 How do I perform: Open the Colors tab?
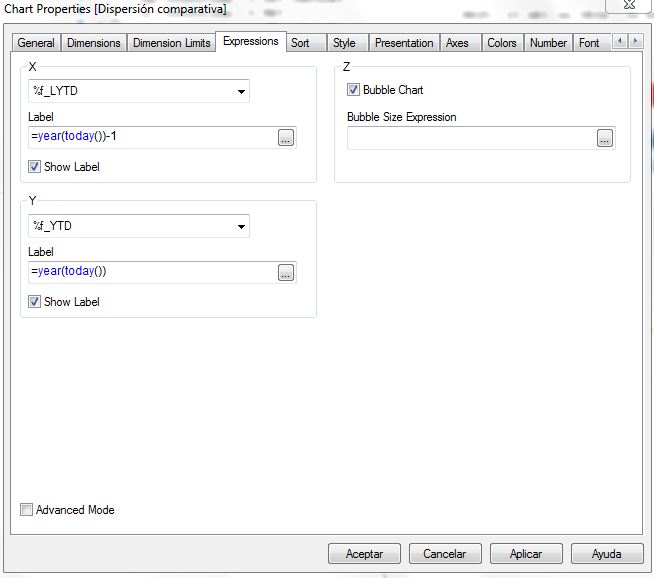(501, 43)
